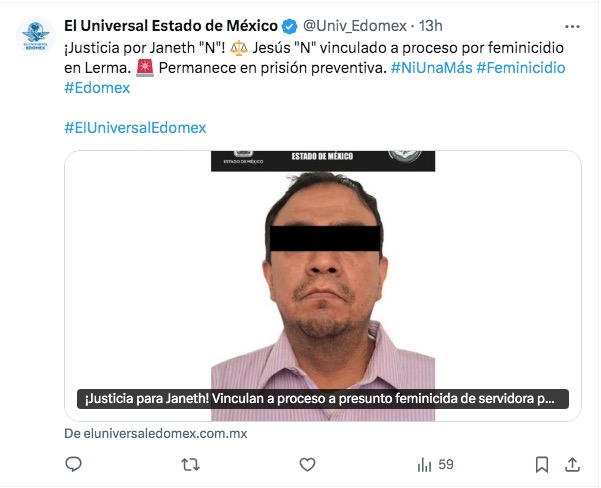Open El Universal Edomex profile avatar
This screenshot has height=488, width=601.
tap(36, 36)
